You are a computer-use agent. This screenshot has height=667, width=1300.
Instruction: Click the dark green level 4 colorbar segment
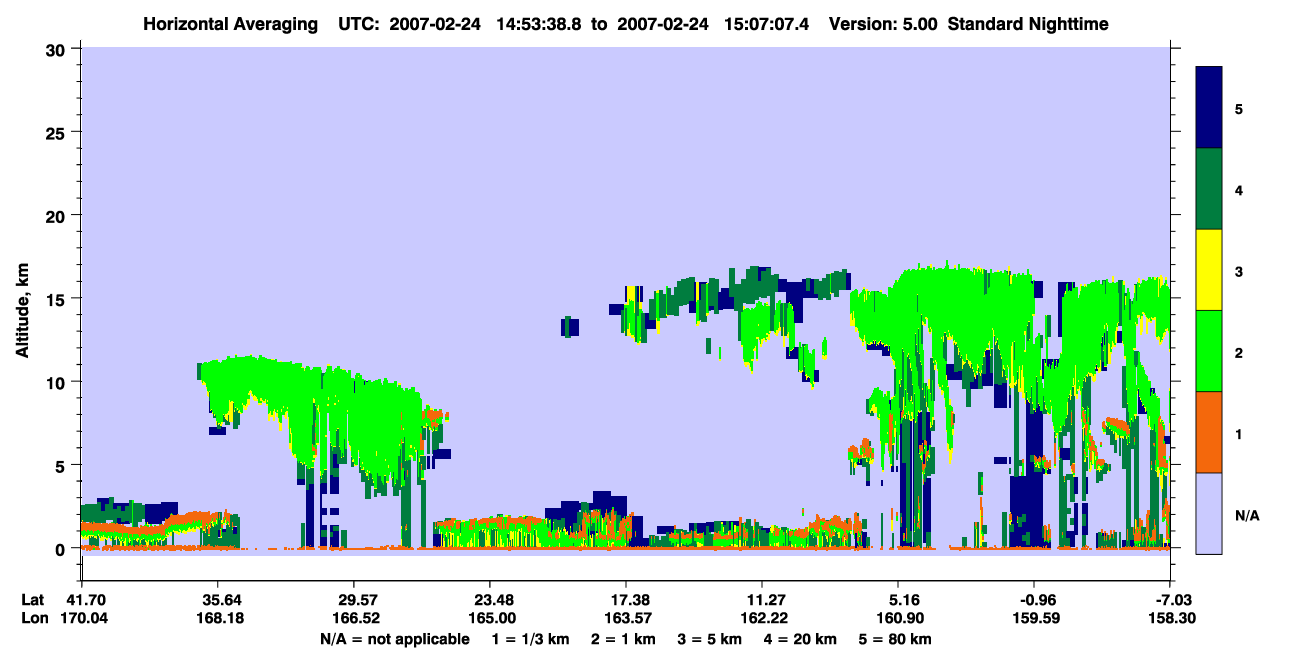1209,189
